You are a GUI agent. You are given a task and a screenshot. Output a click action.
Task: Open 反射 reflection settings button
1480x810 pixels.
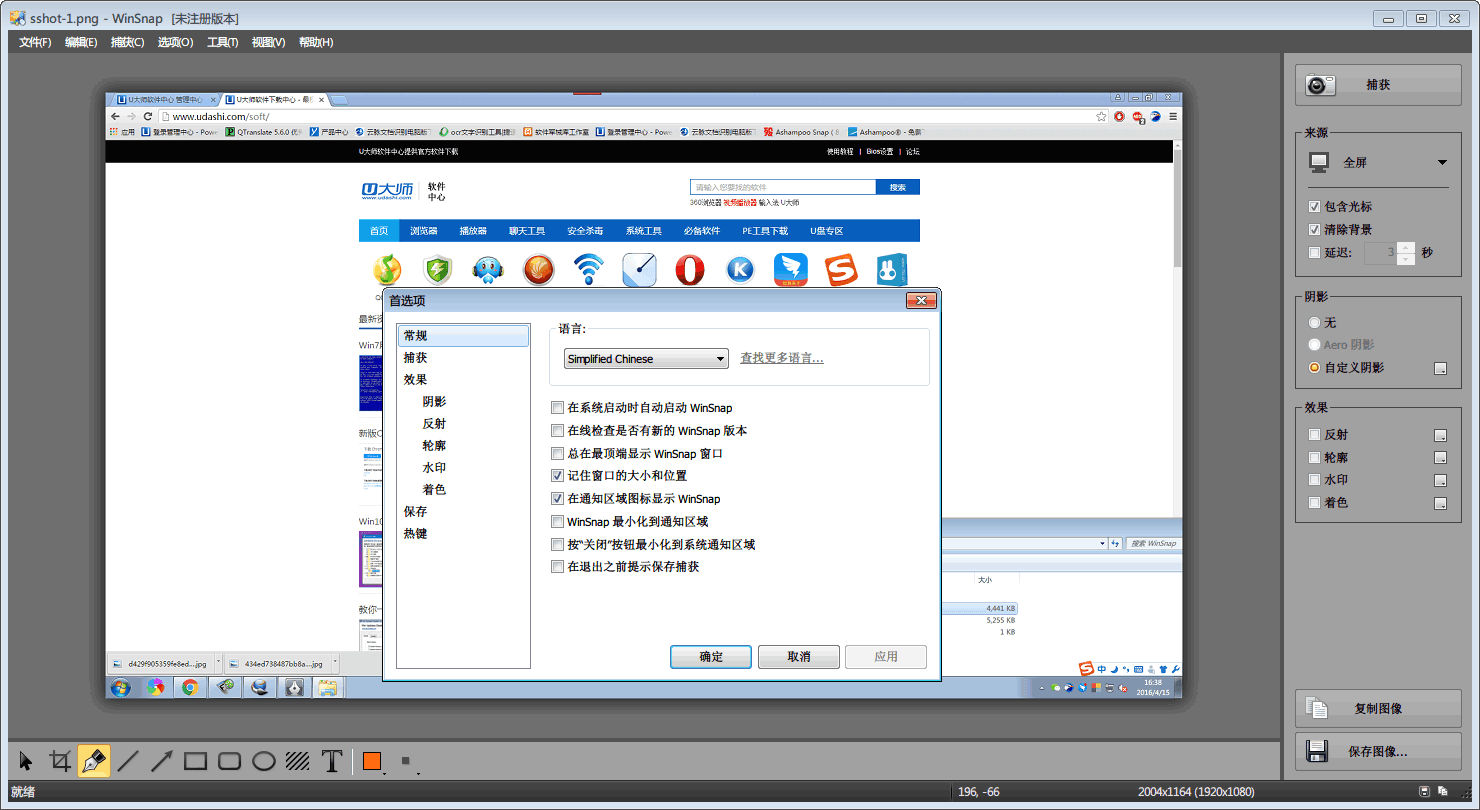coord(1440,435)
